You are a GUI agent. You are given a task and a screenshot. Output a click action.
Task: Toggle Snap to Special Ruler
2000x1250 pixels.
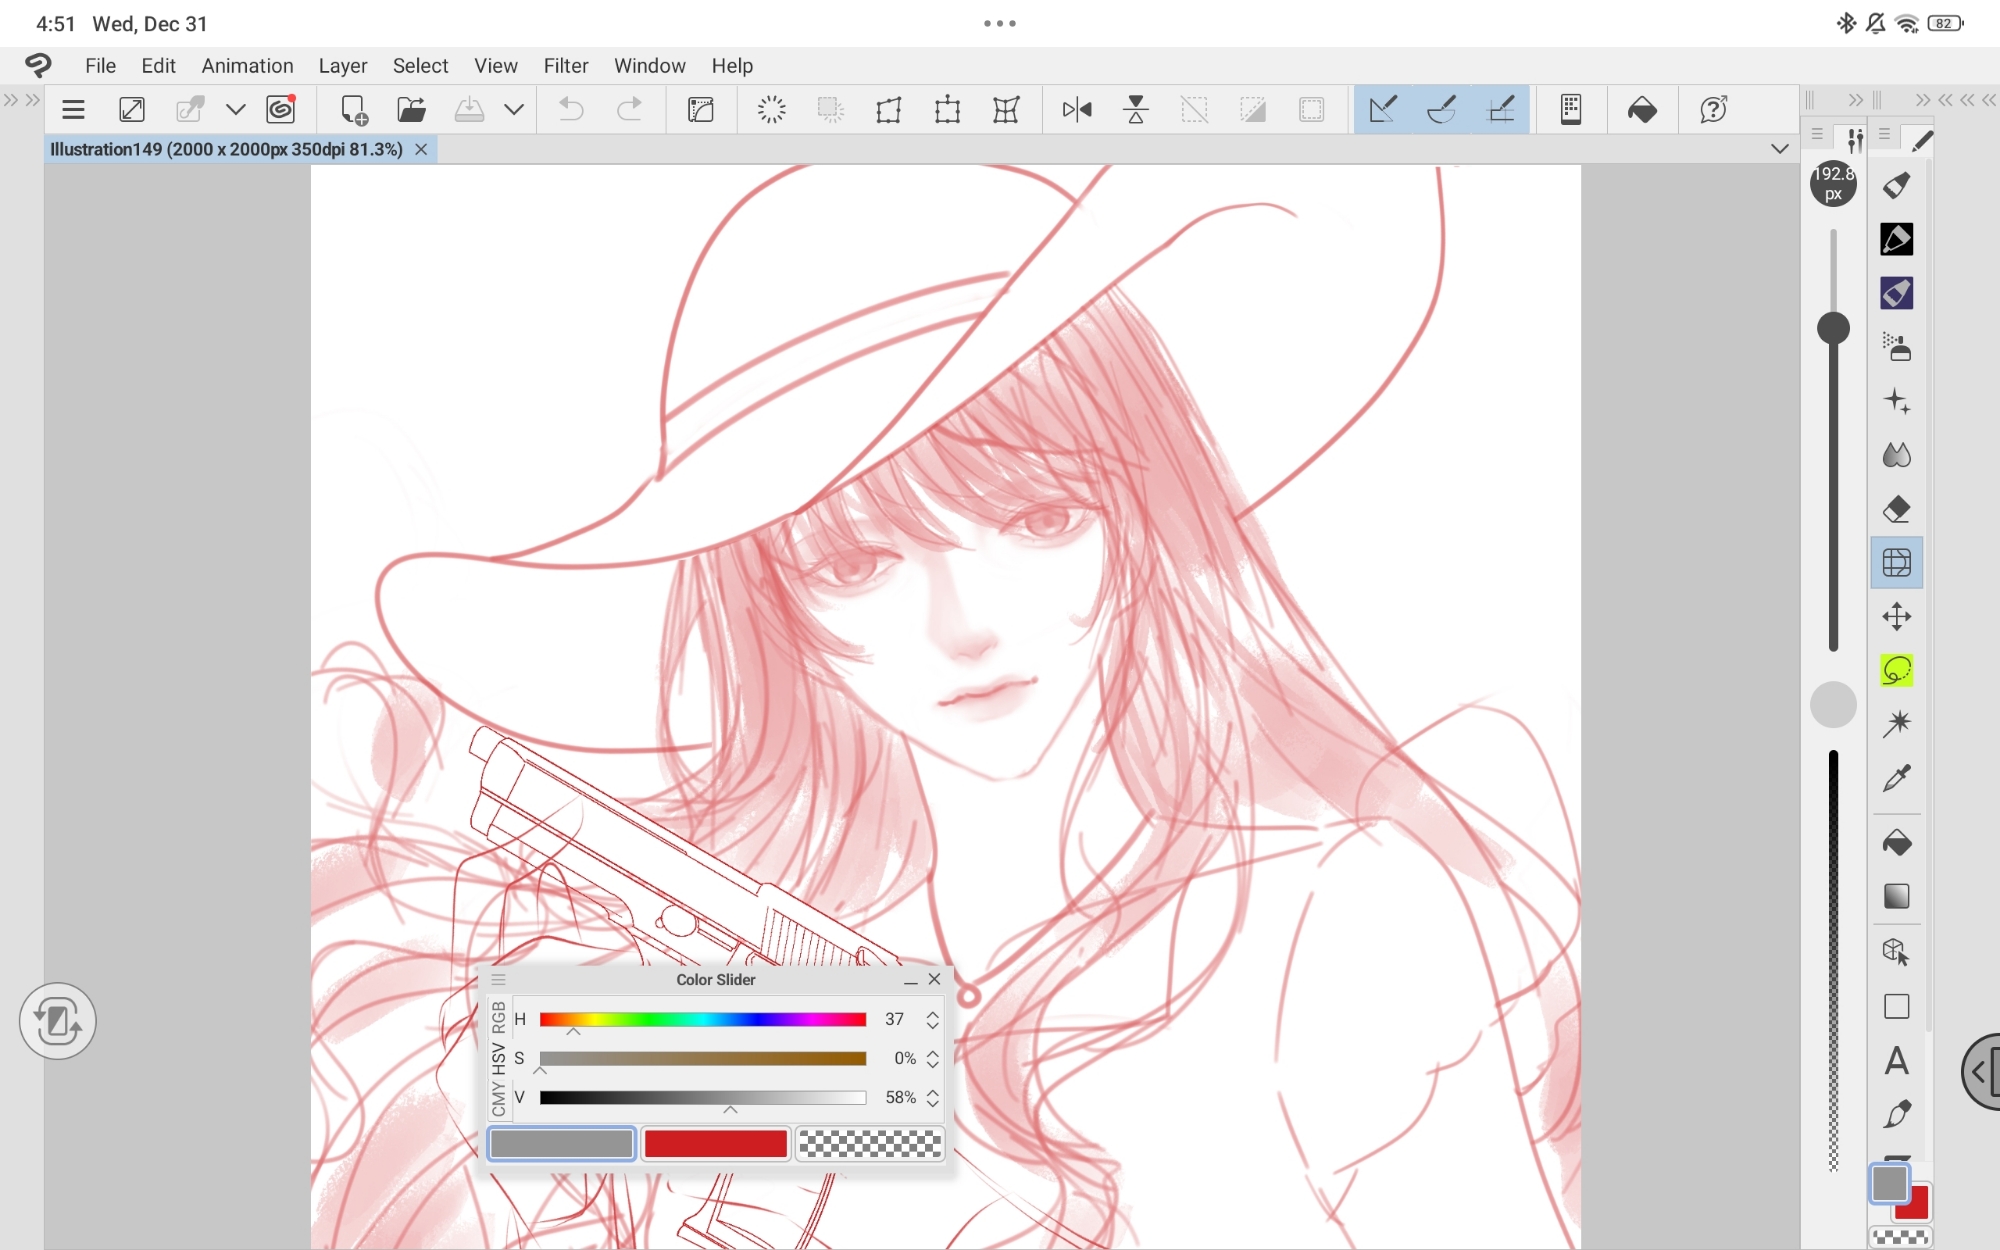pyautogui.click(x=1442, y=110)
